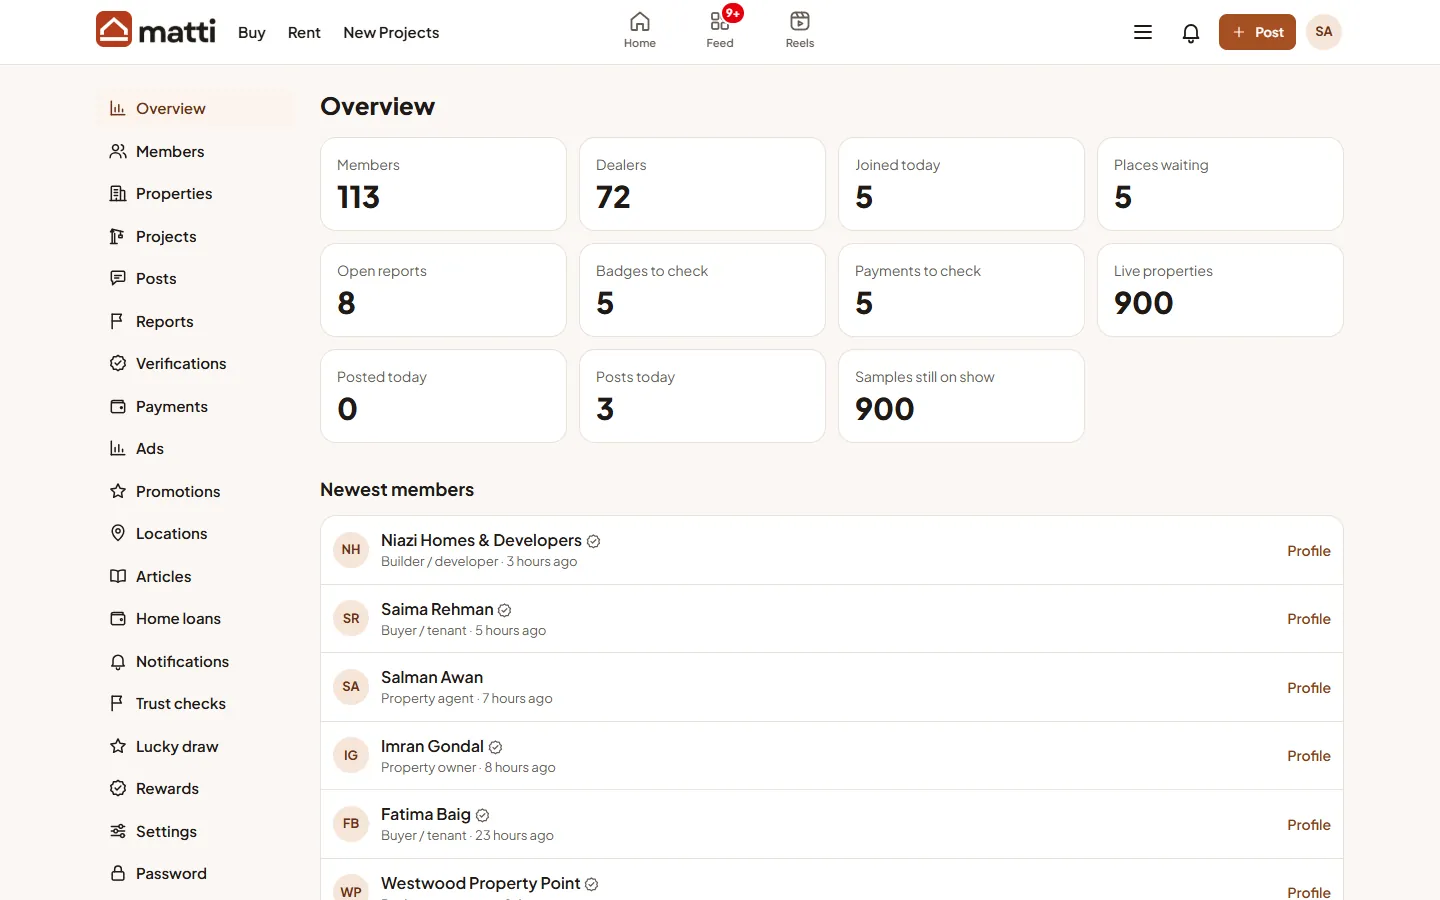This screenshot has height=900, width=1440.
Task: Open the Members 113 stat card
Action: coord(443,184)
